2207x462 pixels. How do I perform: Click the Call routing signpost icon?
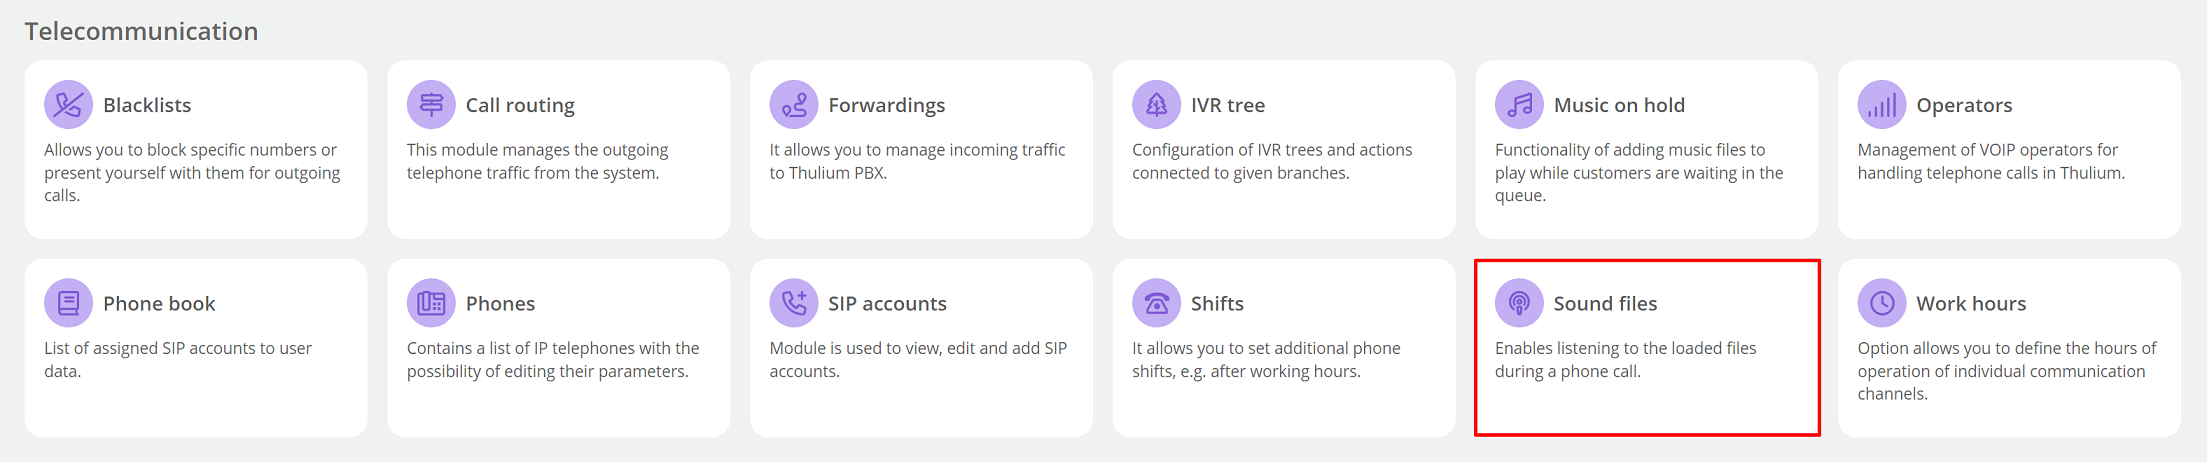431,105
